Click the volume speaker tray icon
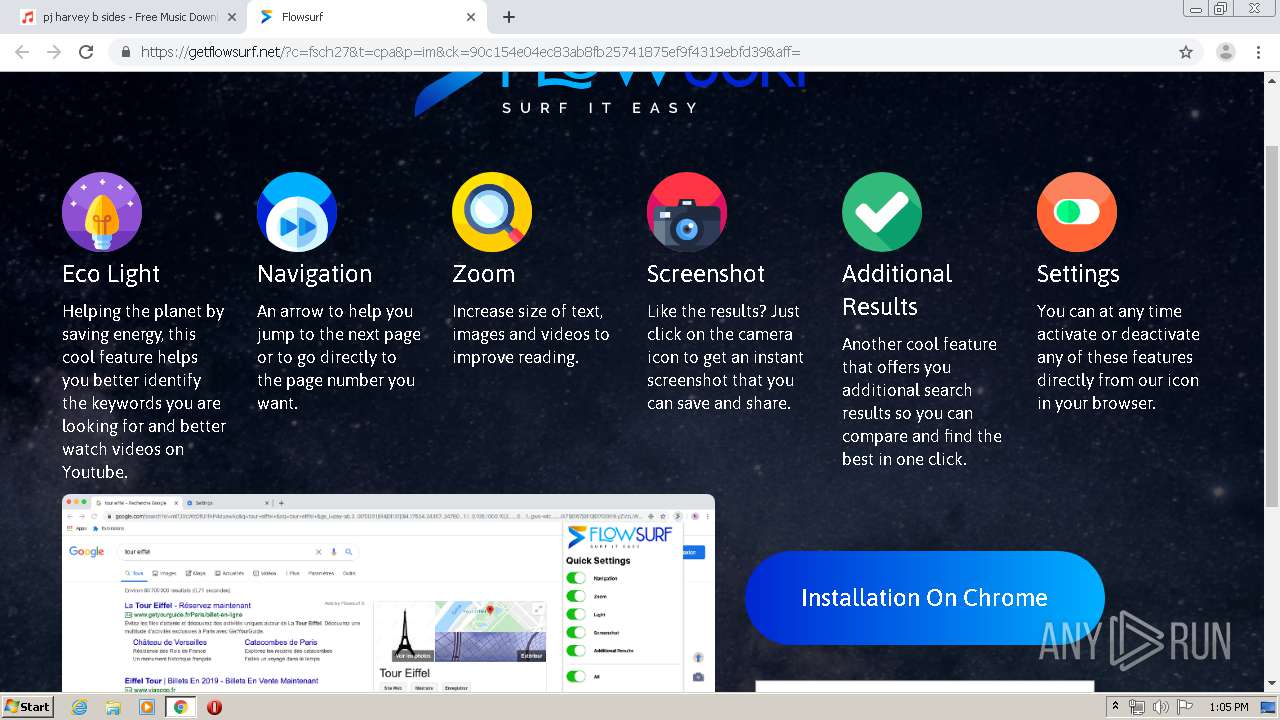Viewport: 1280px width, 720px height. click(x=1160, y=707)
